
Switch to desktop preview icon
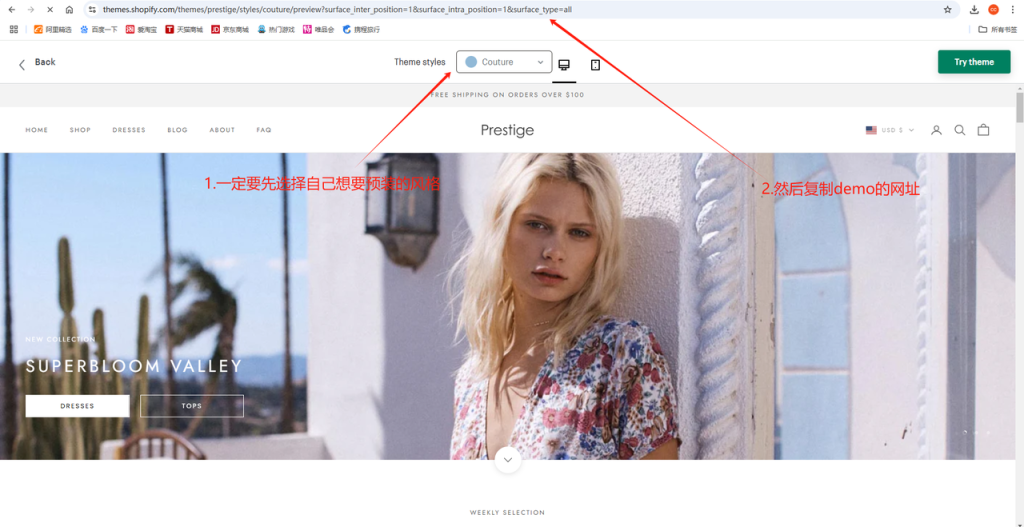click(x=564, y=64)
